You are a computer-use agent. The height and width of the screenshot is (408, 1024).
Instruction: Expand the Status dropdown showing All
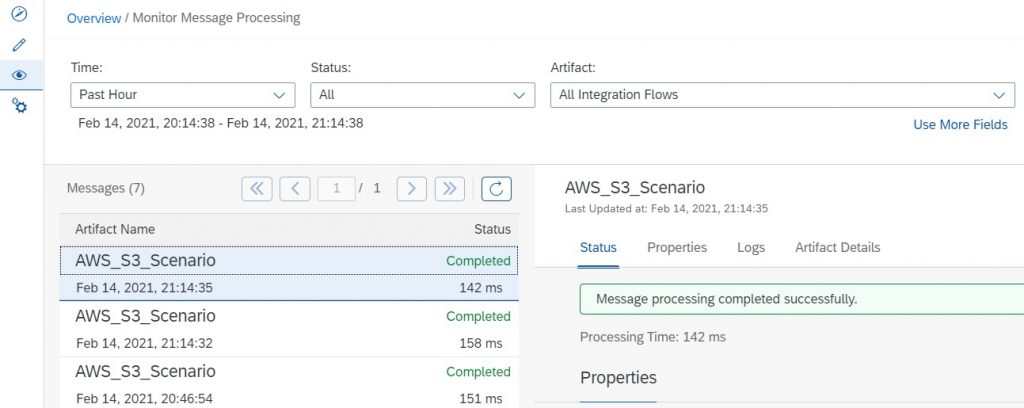(423, 95)
